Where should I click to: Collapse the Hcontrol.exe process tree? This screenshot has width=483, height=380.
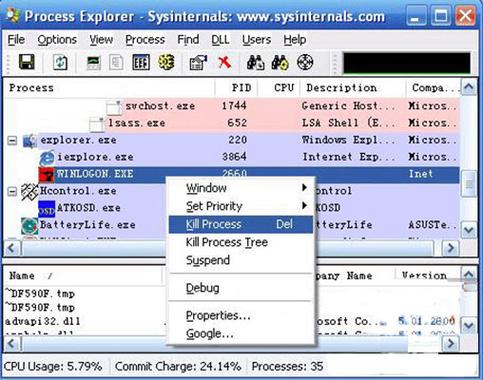12,191
